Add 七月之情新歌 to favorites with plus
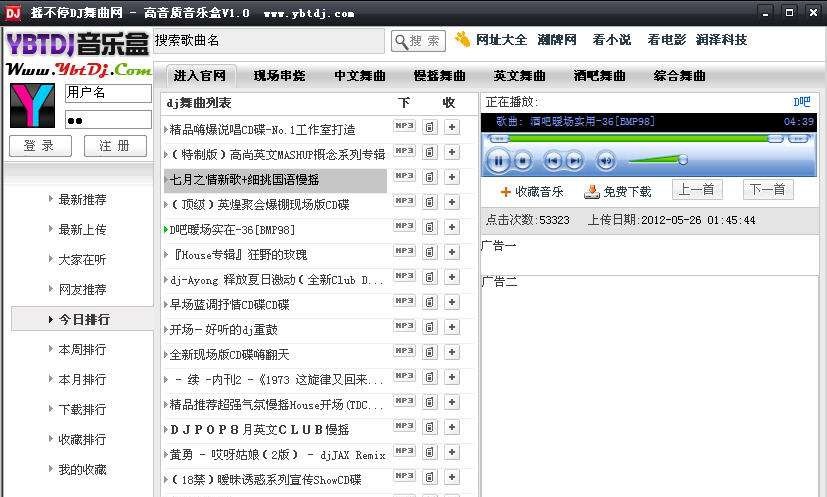 452,177
